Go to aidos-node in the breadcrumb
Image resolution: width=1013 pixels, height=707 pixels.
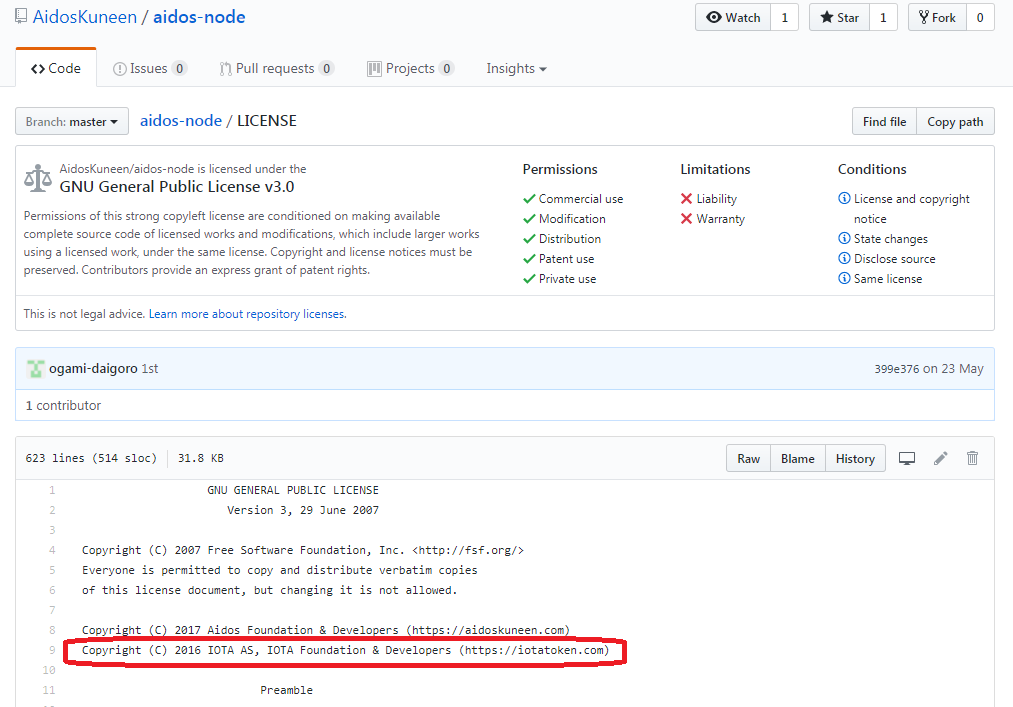tap(181, 121)
